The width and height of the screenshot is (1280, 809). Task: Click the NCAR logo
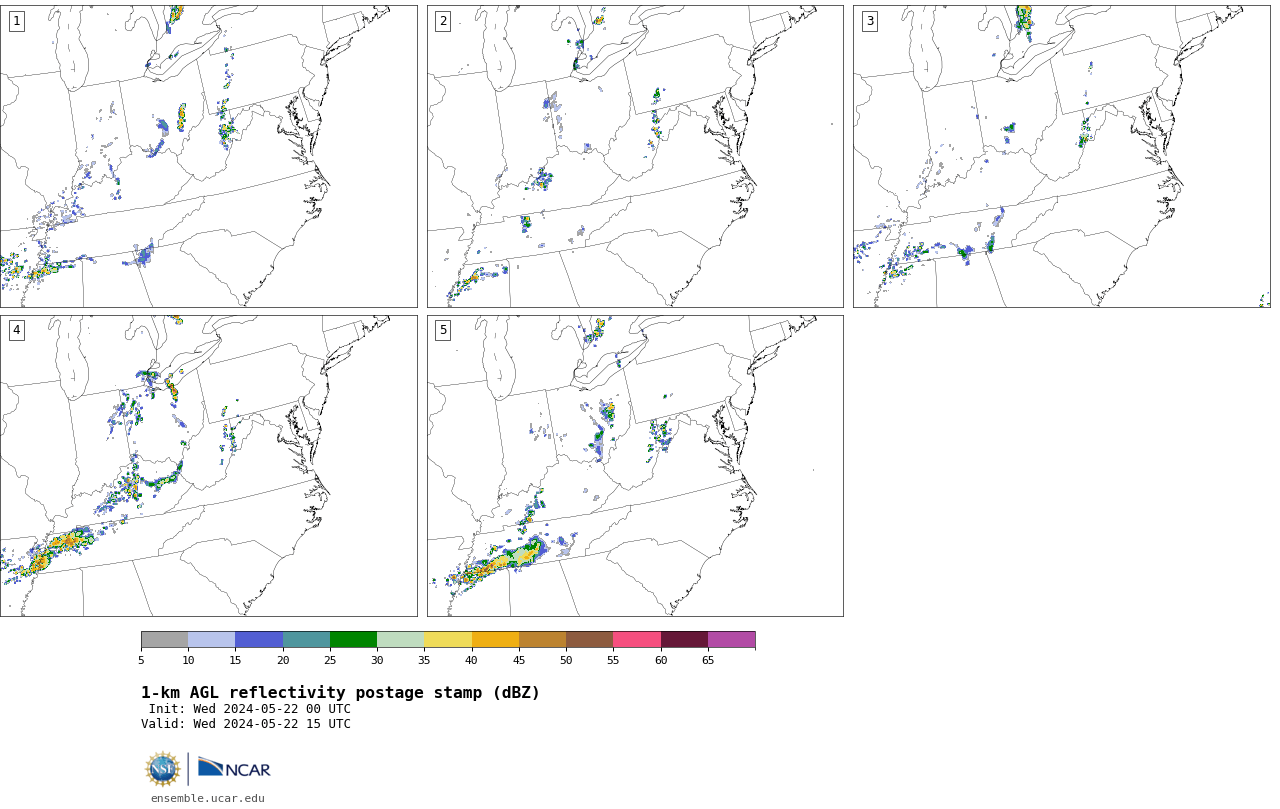(x=234, y=769)
